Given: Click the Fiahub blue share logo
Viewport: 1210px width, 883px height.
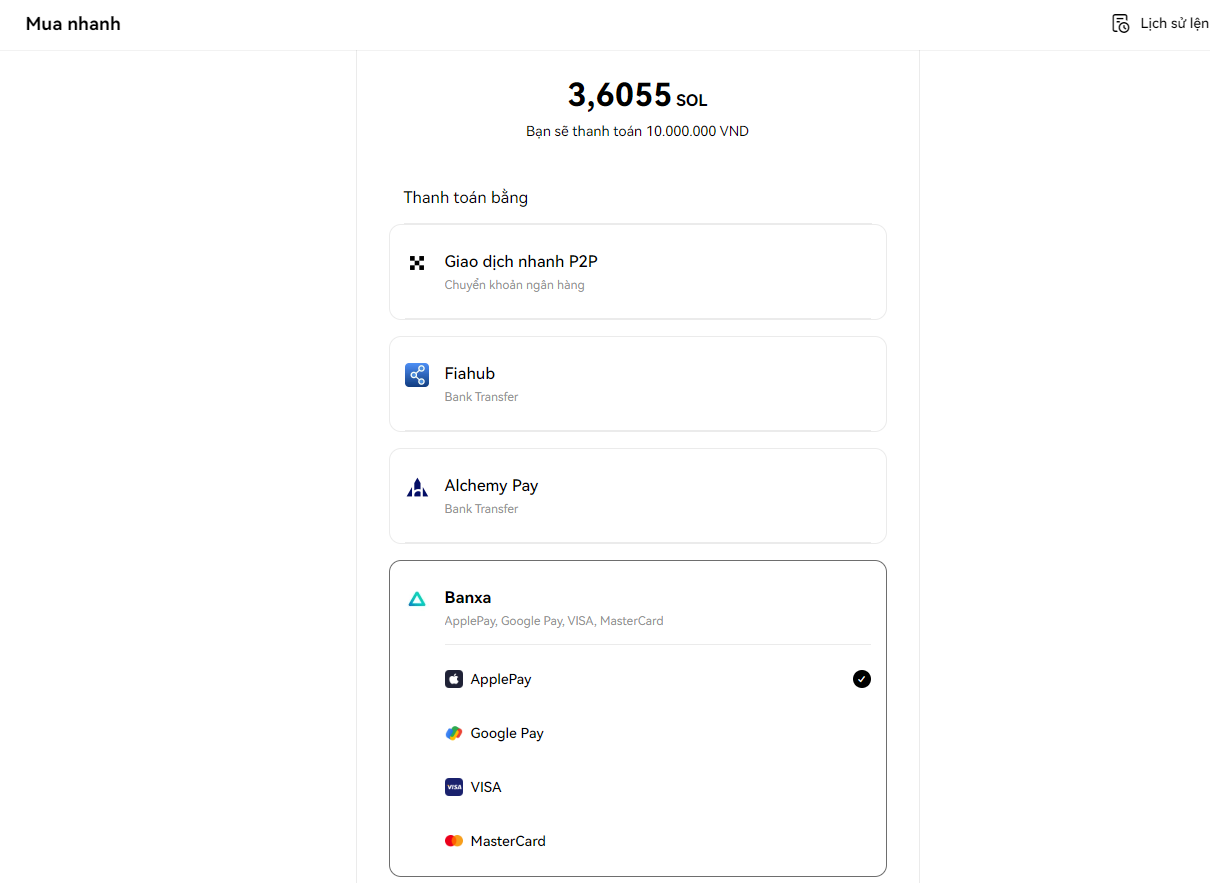Looking at the screenshot, I should pyautogui.click(x=417, y=375).
